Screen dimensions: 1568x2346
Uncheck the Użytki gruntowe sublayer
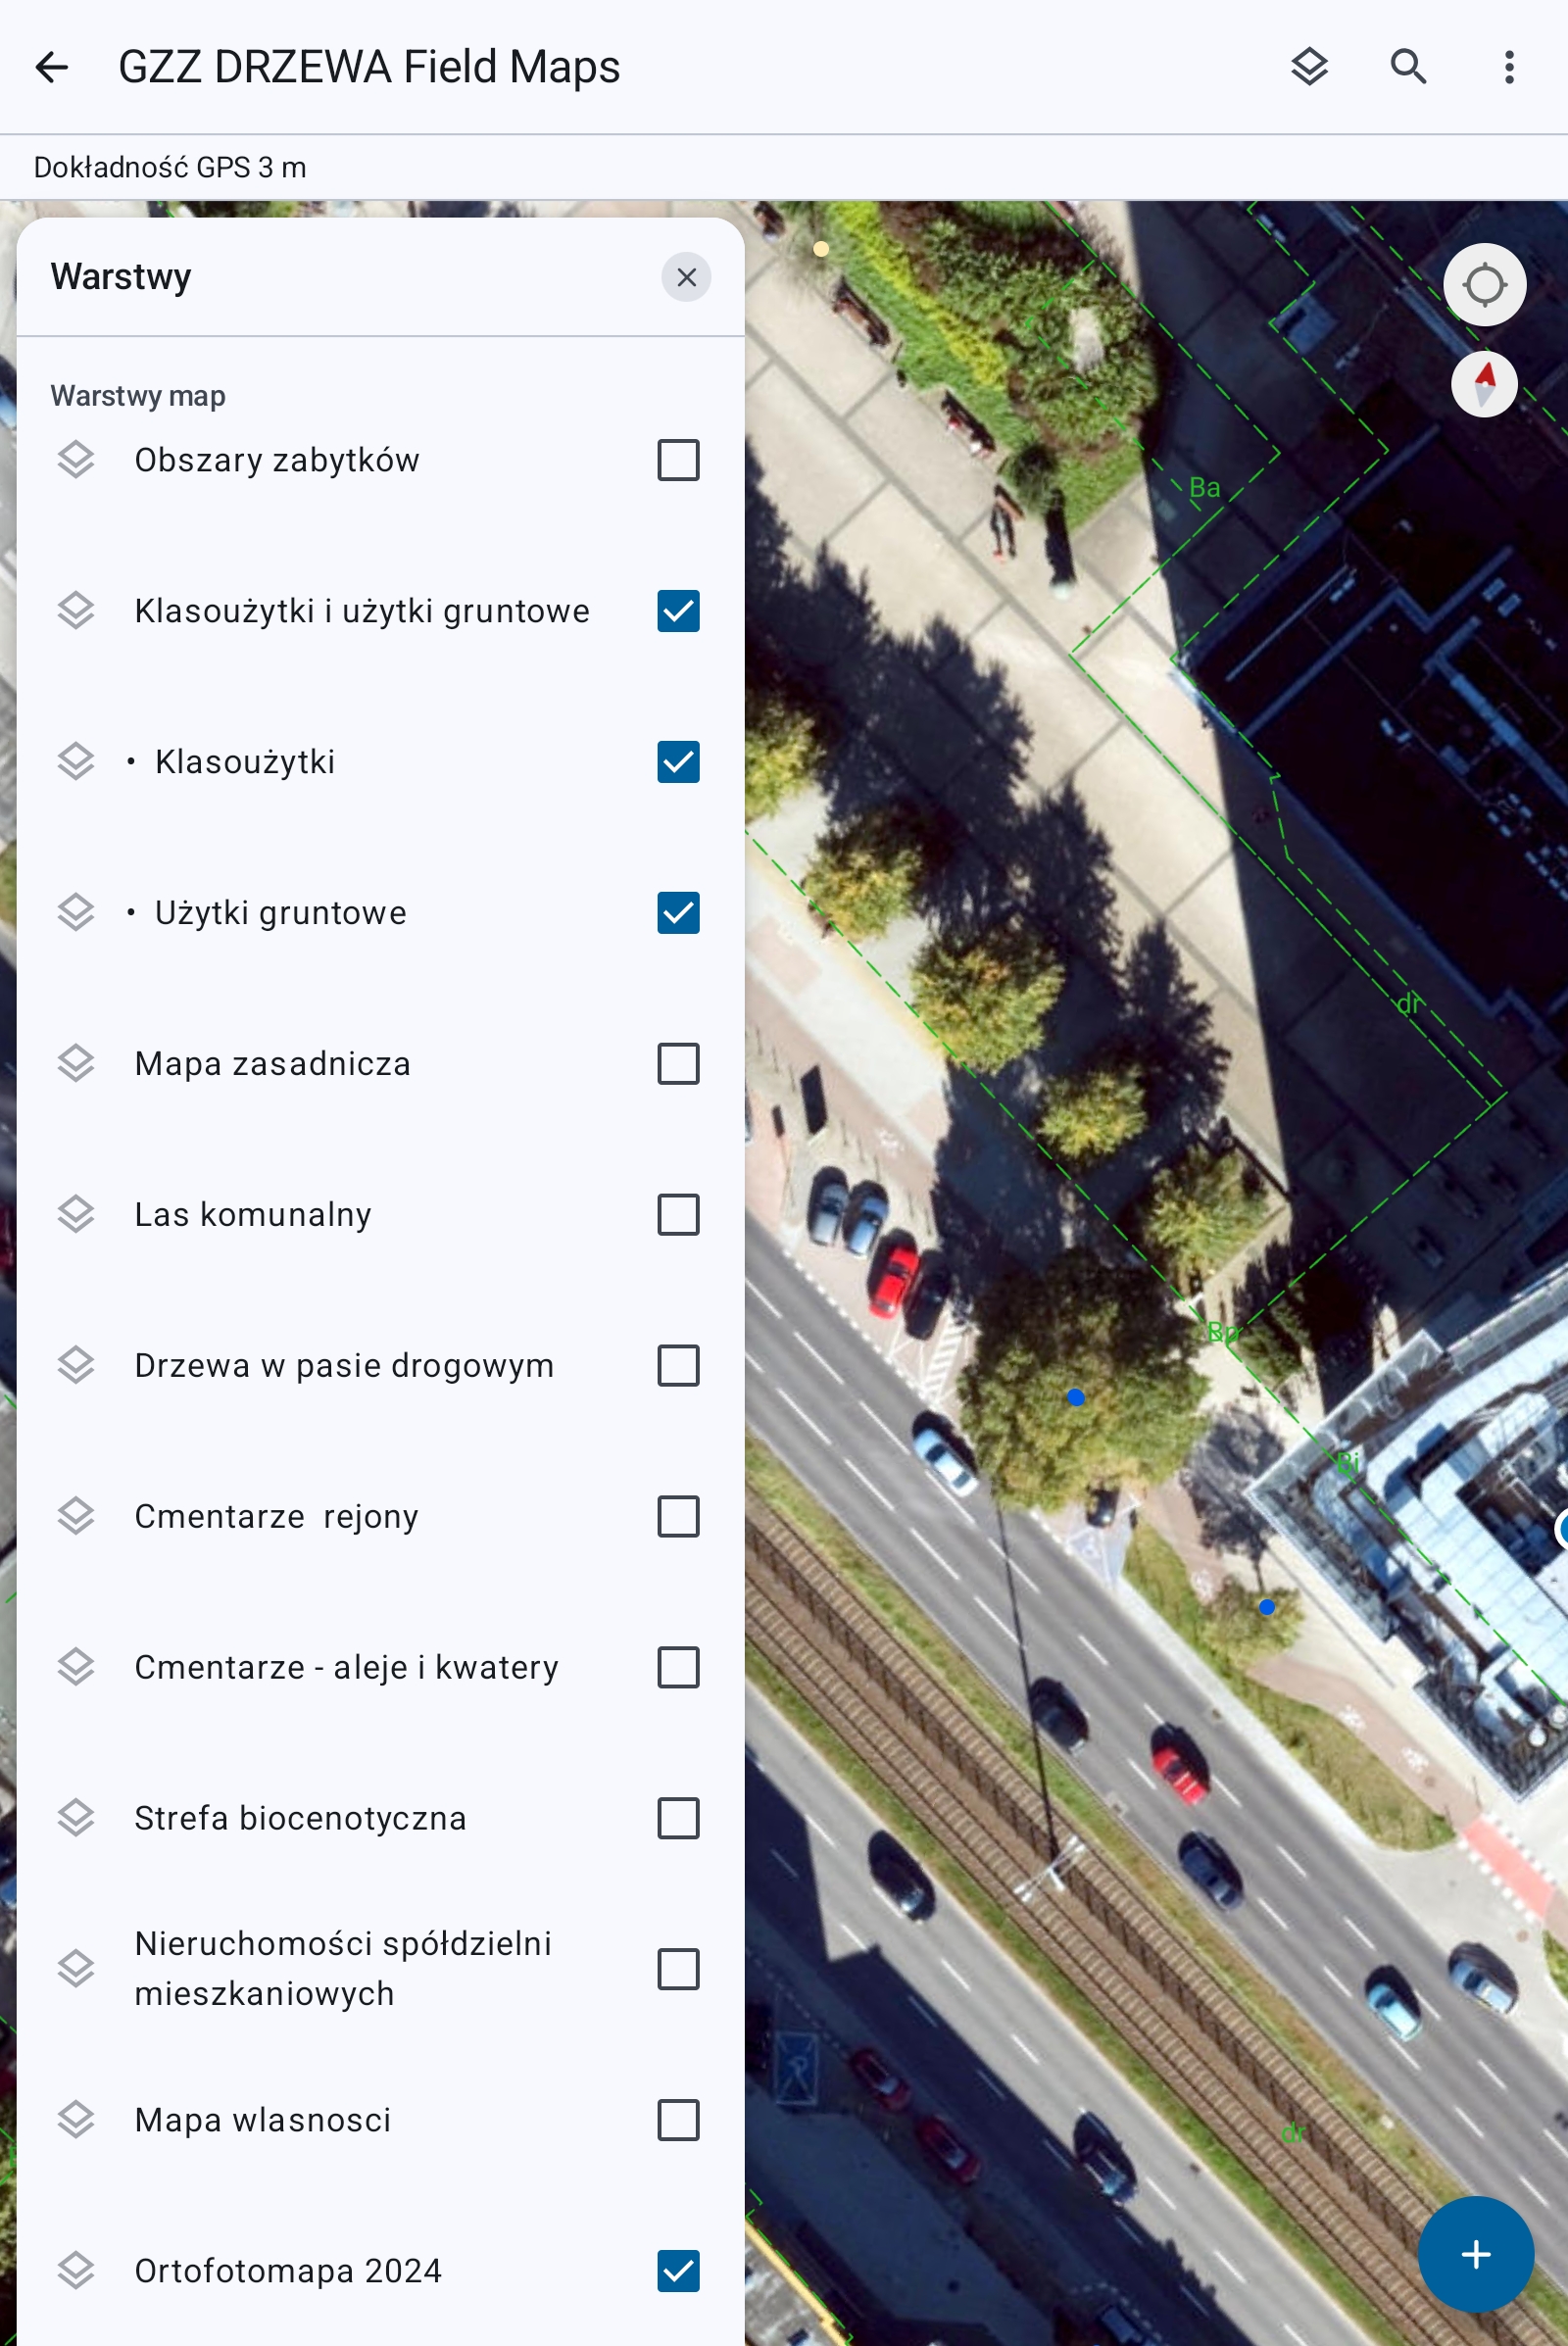click(678, 913)
